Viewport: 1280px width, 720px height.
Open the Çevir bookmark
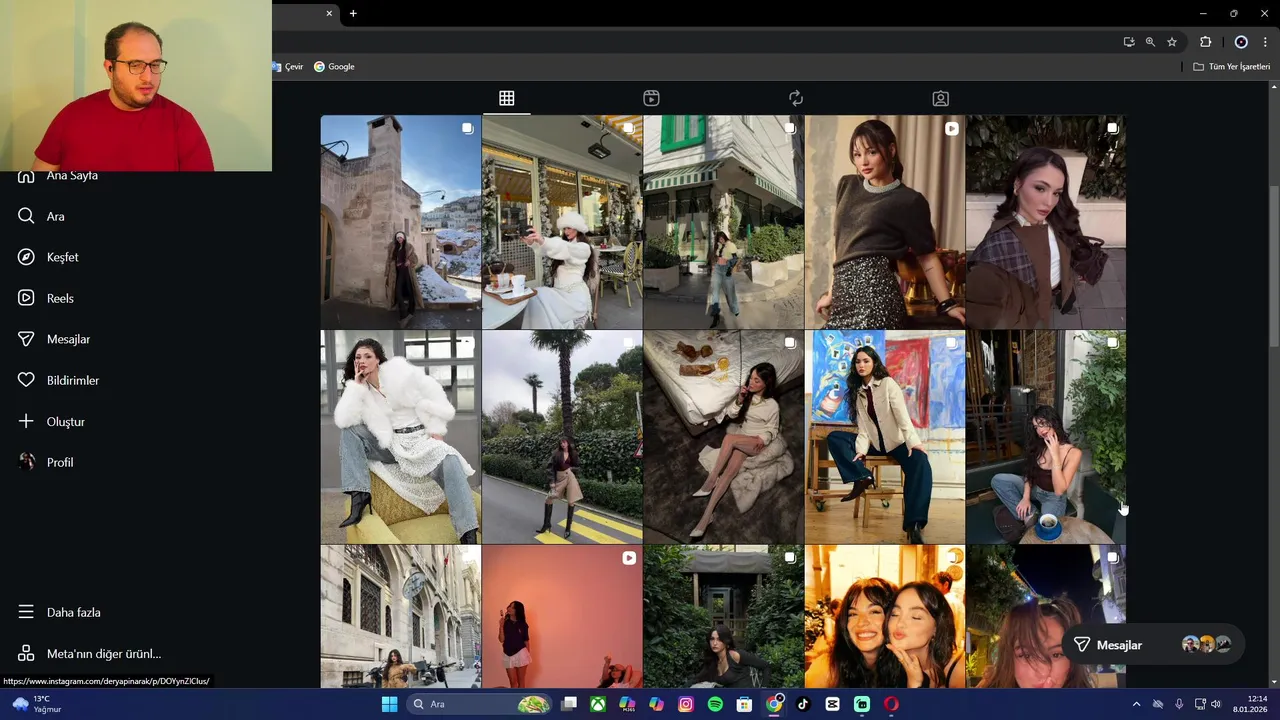pyautogui.click(x=287, y=67)
